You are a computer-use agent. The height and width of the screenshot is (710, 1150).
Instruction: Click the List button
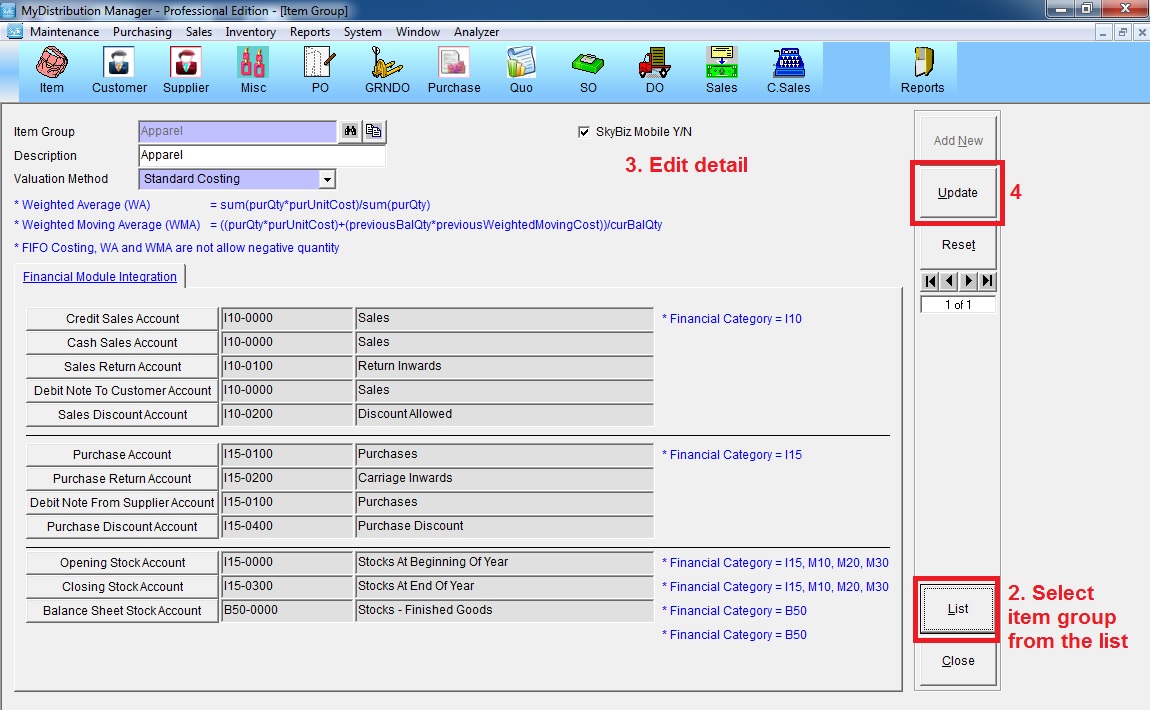click(x=957, y=608)
